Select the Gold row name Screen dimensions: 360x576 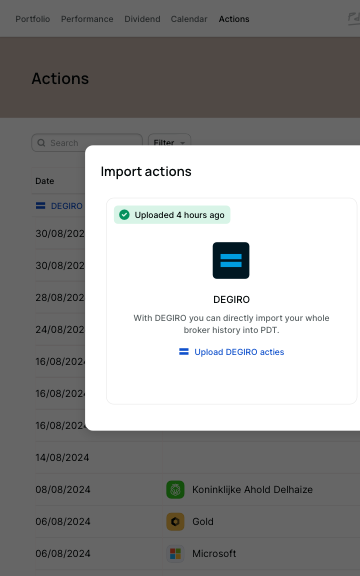[203, 522]
